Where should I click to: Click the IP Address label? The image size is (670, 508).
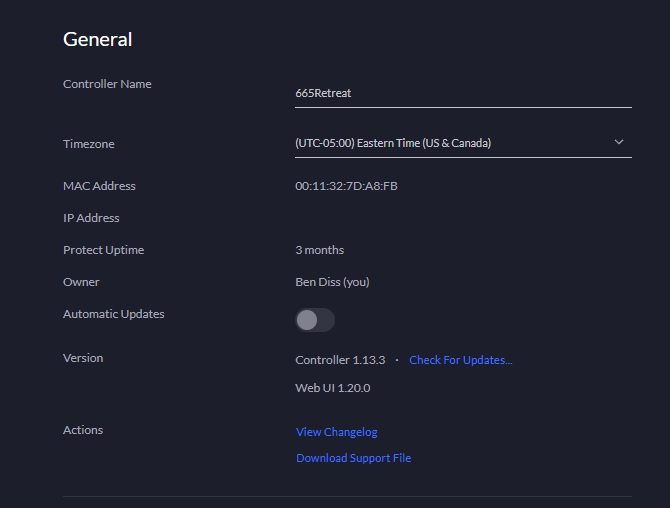pos(91,218)
